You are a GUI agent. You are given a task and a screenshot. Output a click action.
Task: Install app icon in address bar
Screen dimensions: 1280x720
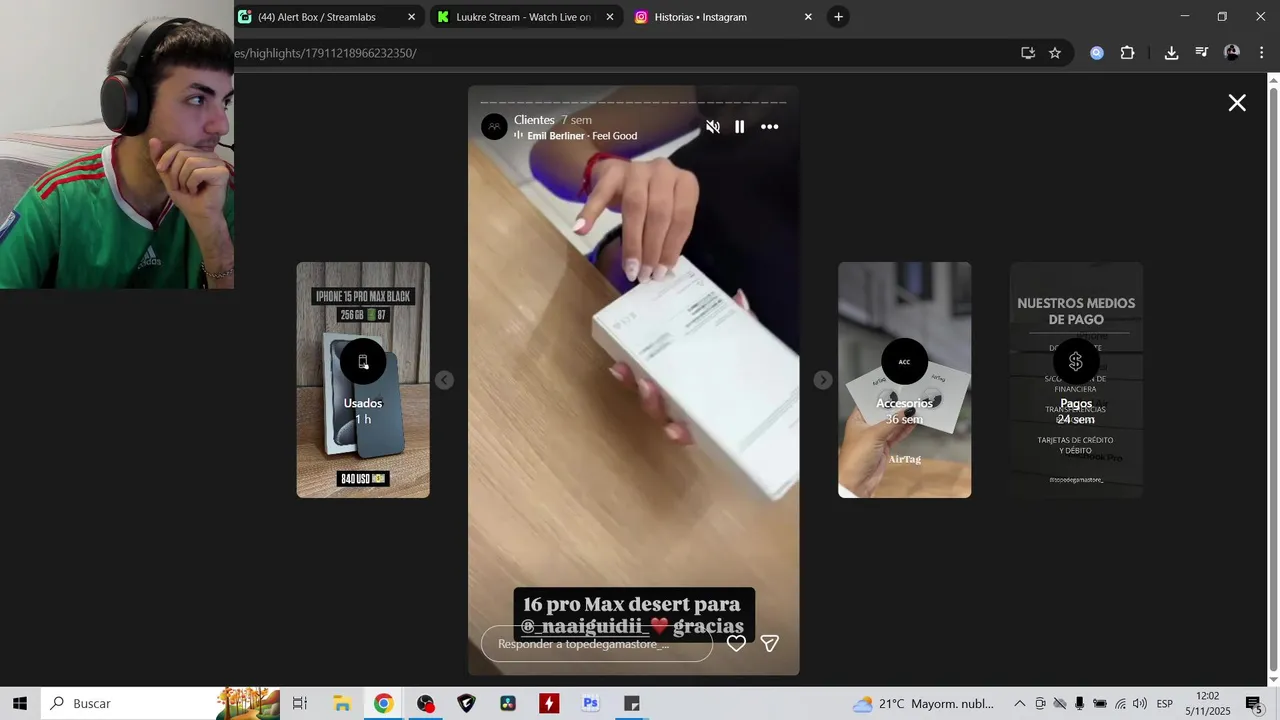tap(1028, 53)
